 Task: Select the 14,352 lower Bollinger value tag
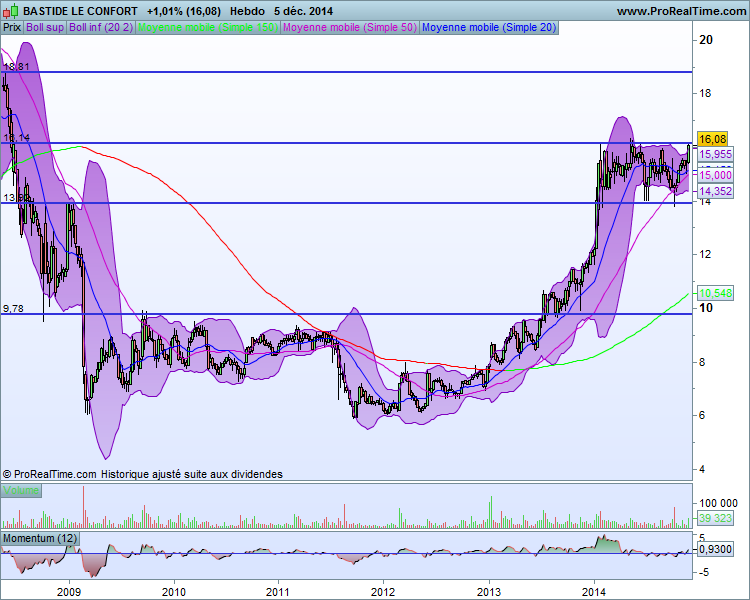(x=715, y=191)
